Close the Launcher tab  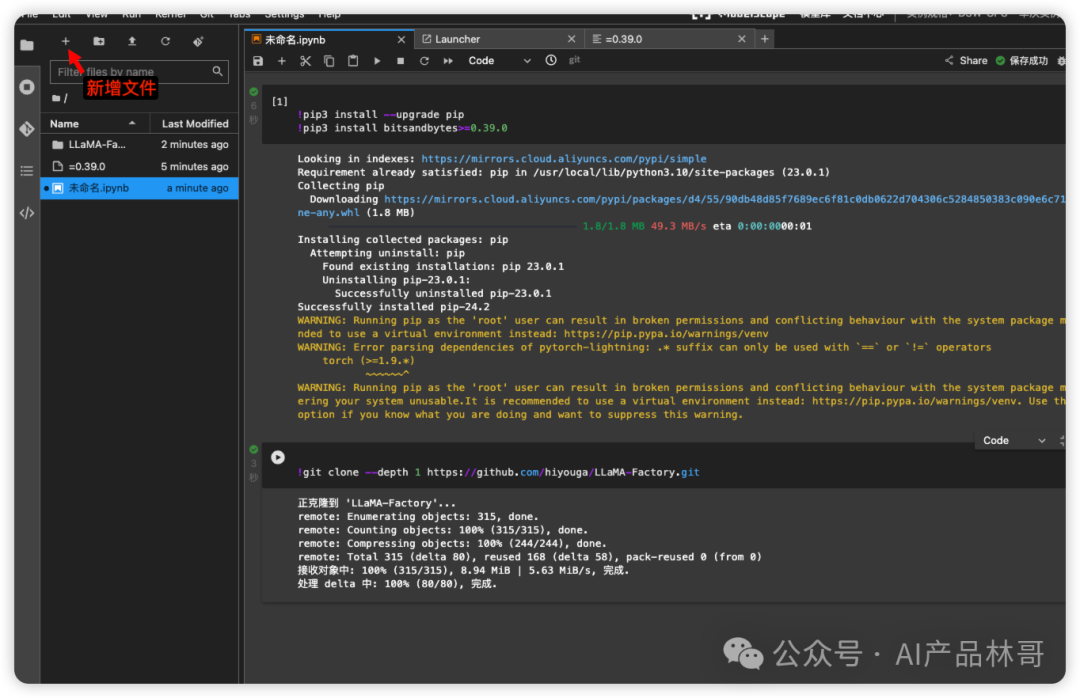click(571, 39)
